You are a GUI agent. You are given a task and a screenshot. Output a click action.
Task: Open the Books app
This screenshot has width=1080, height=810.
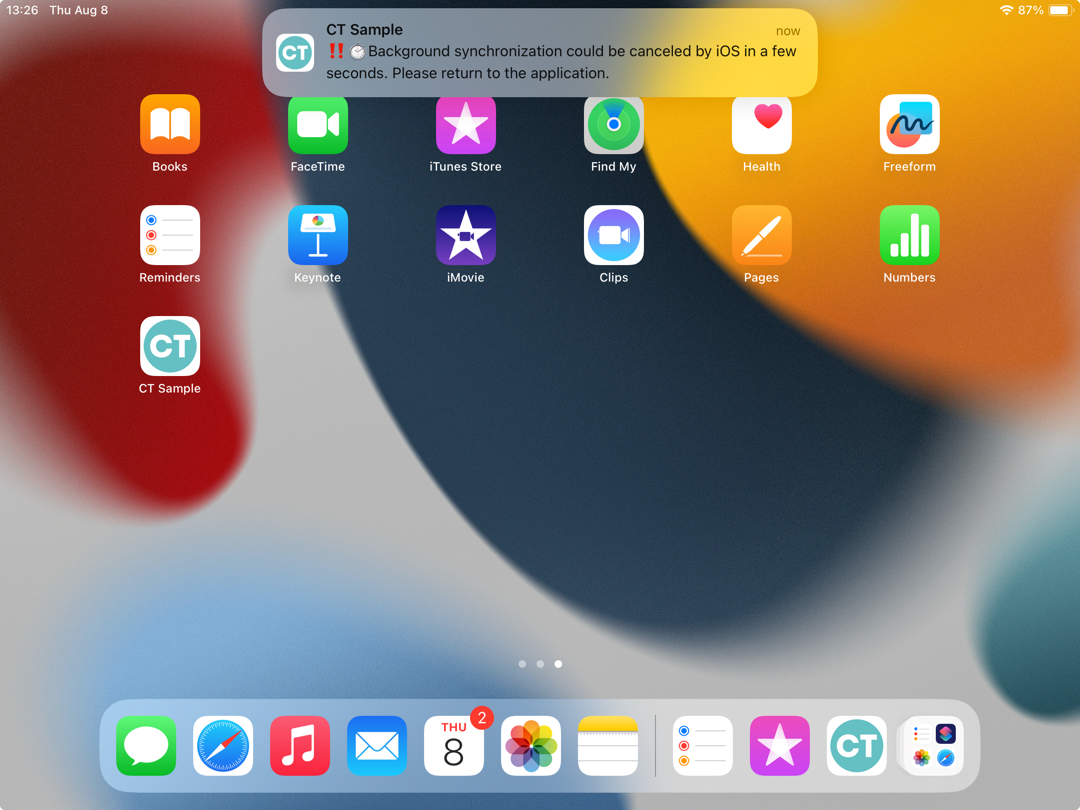coord(170,124)
